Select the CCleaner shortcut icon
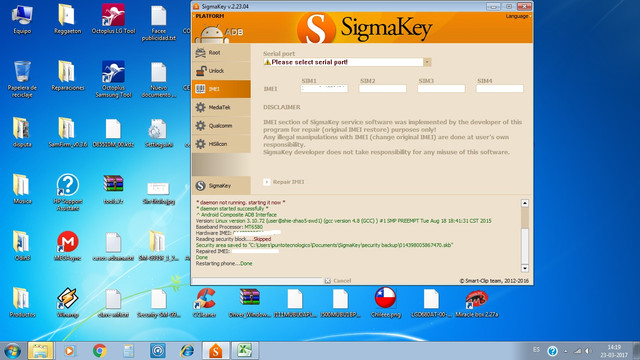Screen dimensions: 640x360 204,302
